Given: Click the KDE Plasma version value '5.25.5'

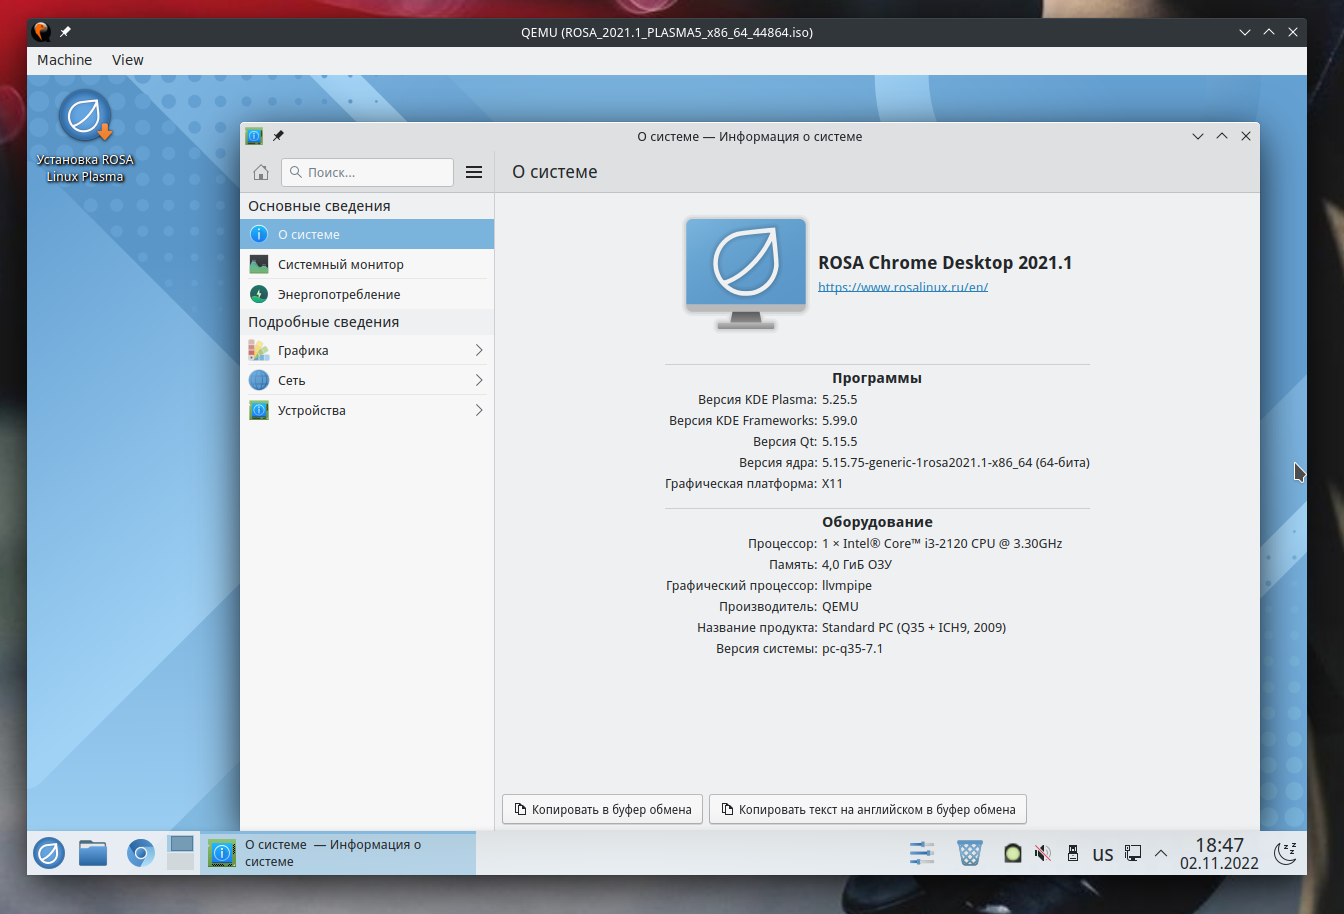Looking at the screenshot, I should [840, 400].
